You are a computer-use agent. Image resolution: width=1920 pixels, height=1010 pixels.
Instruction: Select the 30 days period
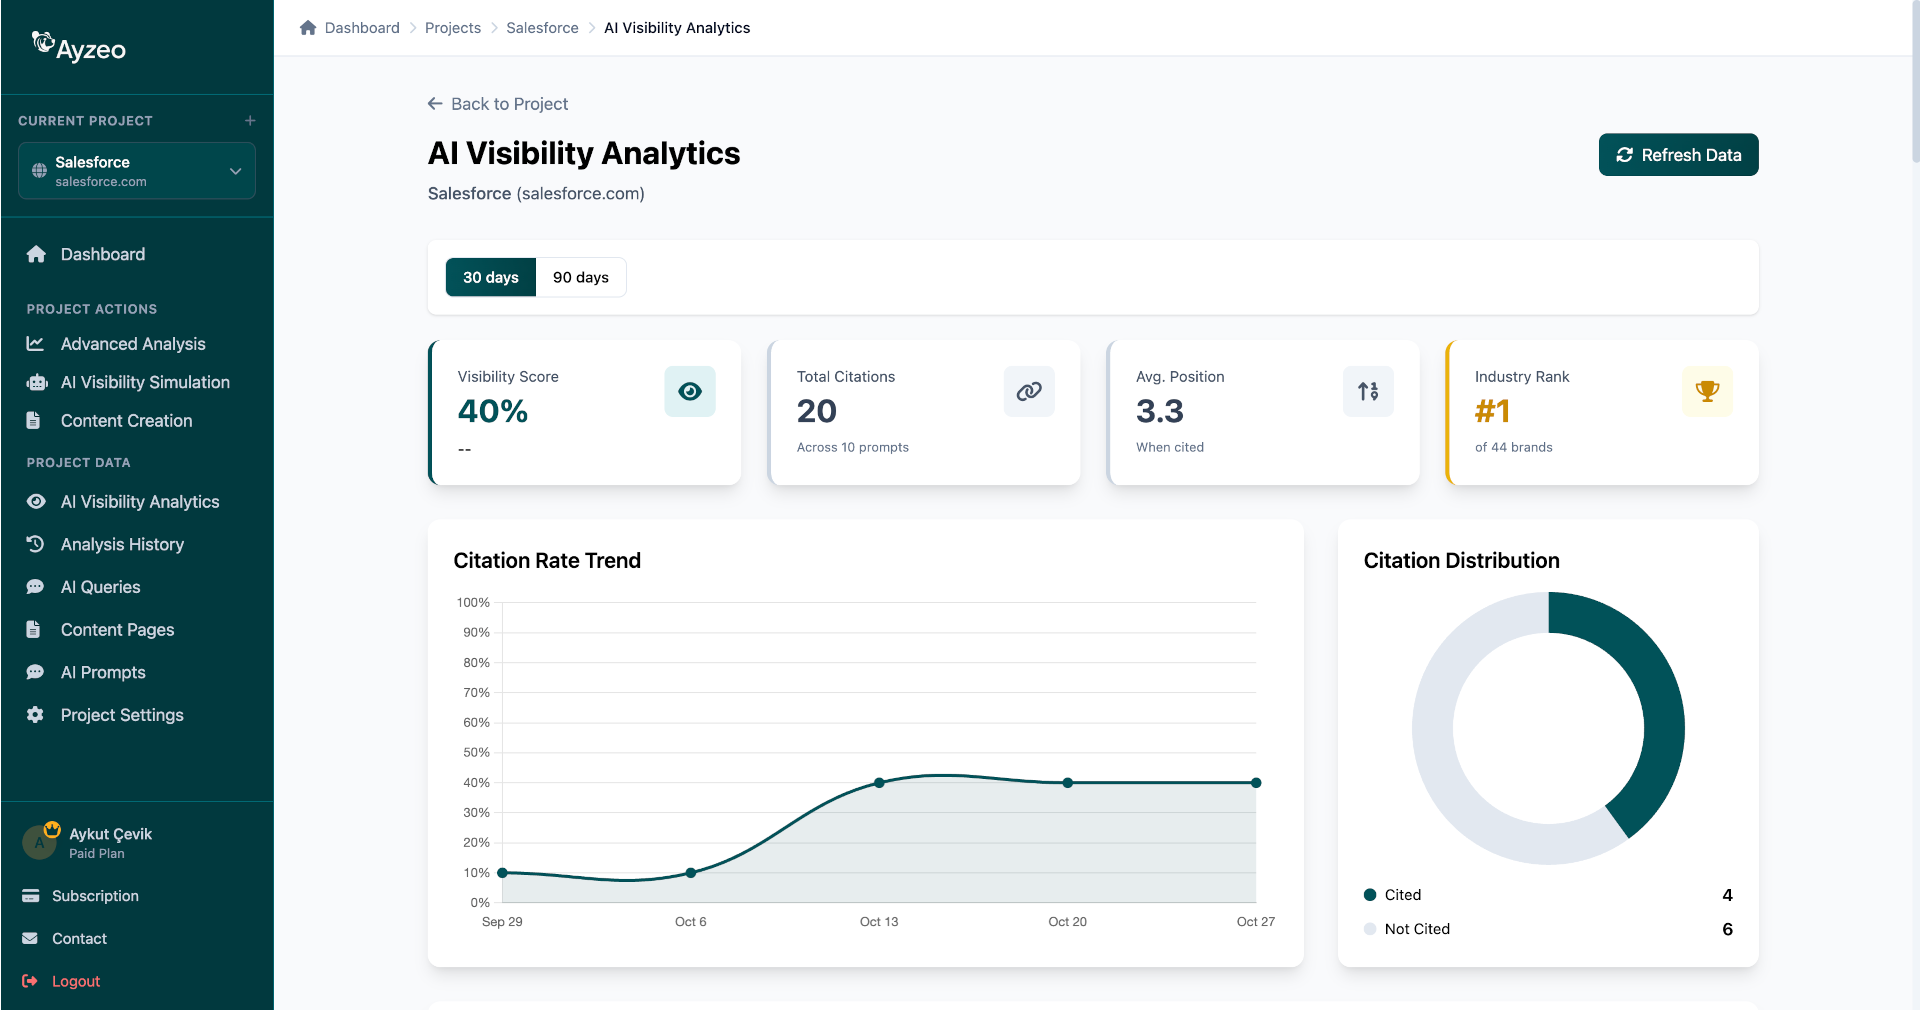491,277
